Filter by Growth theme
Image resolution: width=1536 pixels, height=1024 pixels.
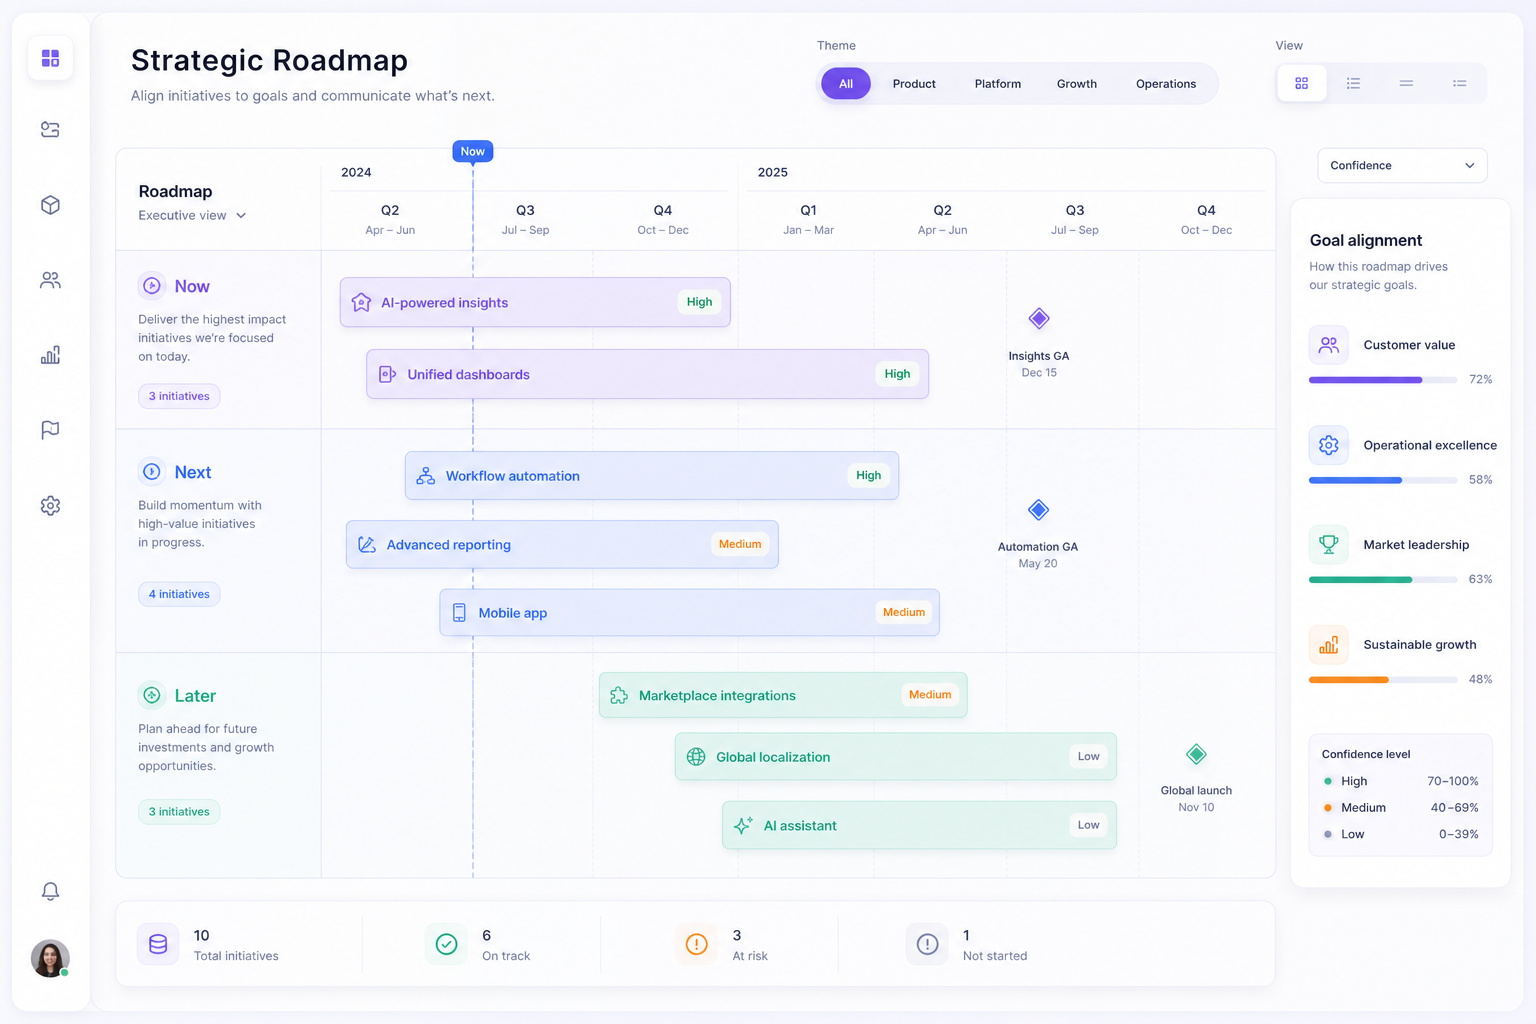point(1077,84)
